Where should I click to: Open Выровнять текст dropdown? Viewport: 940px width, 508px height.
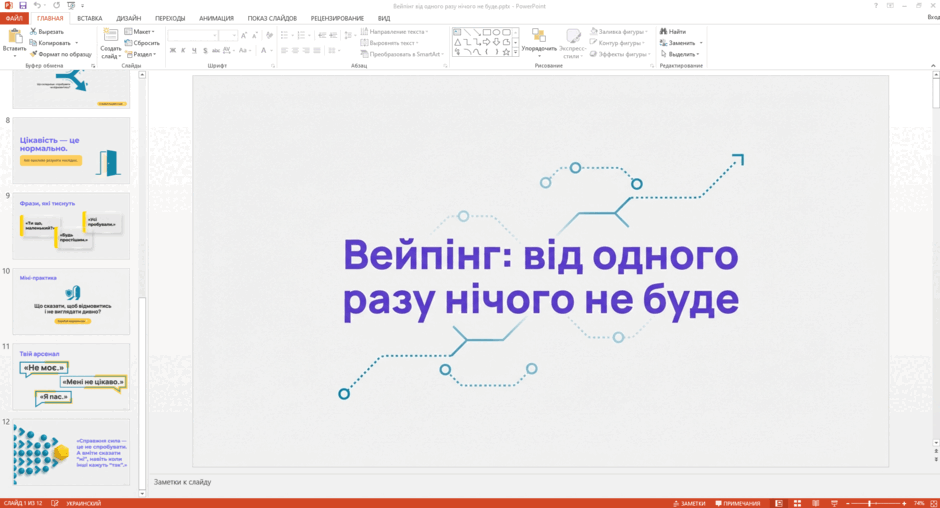pos(390,43)
